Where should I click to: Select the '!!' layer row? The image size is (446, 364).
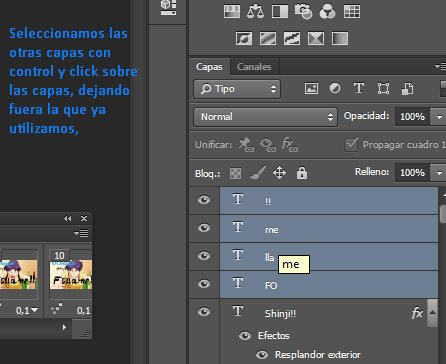point(329,200)
